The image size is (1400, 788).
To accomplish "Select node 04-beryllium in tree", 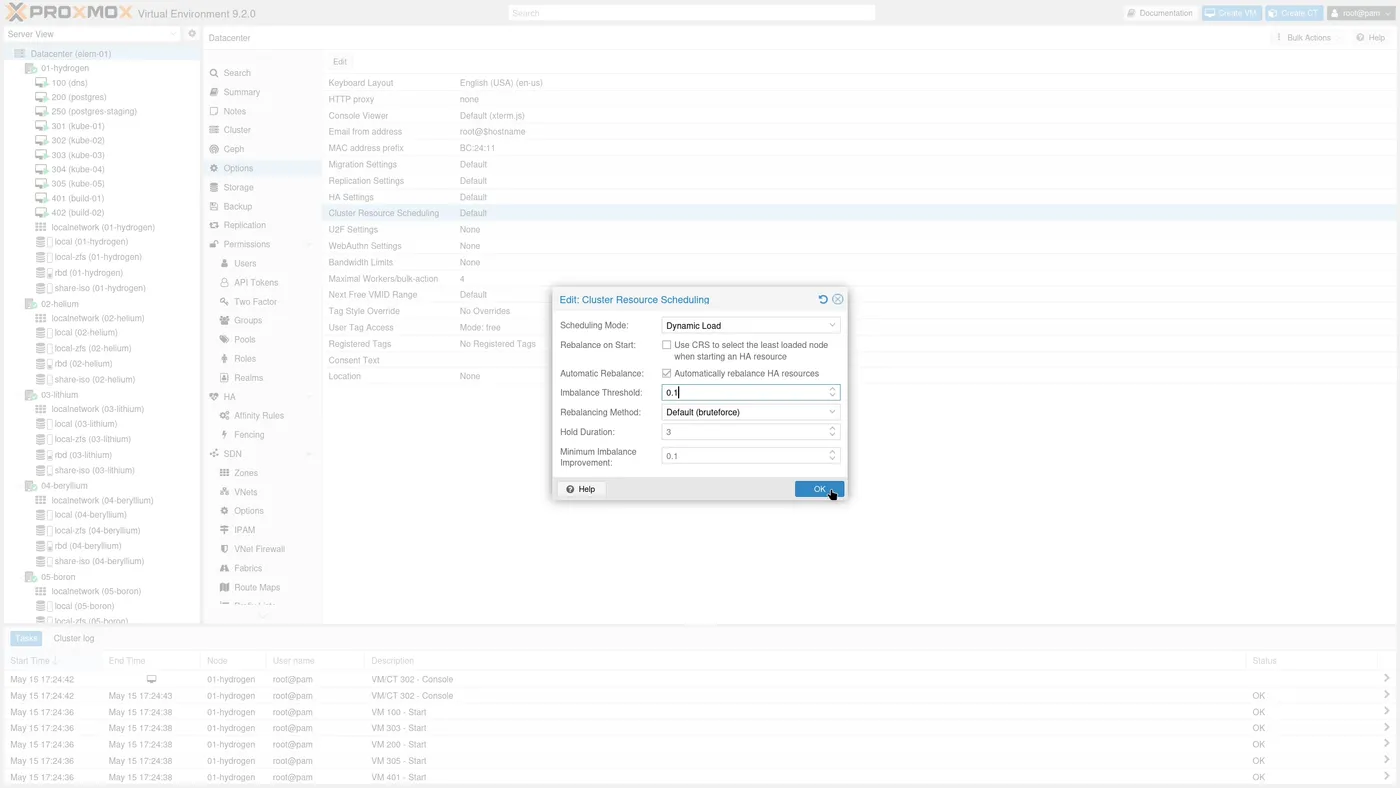I will pyautogui.click(x=64, y=485).
